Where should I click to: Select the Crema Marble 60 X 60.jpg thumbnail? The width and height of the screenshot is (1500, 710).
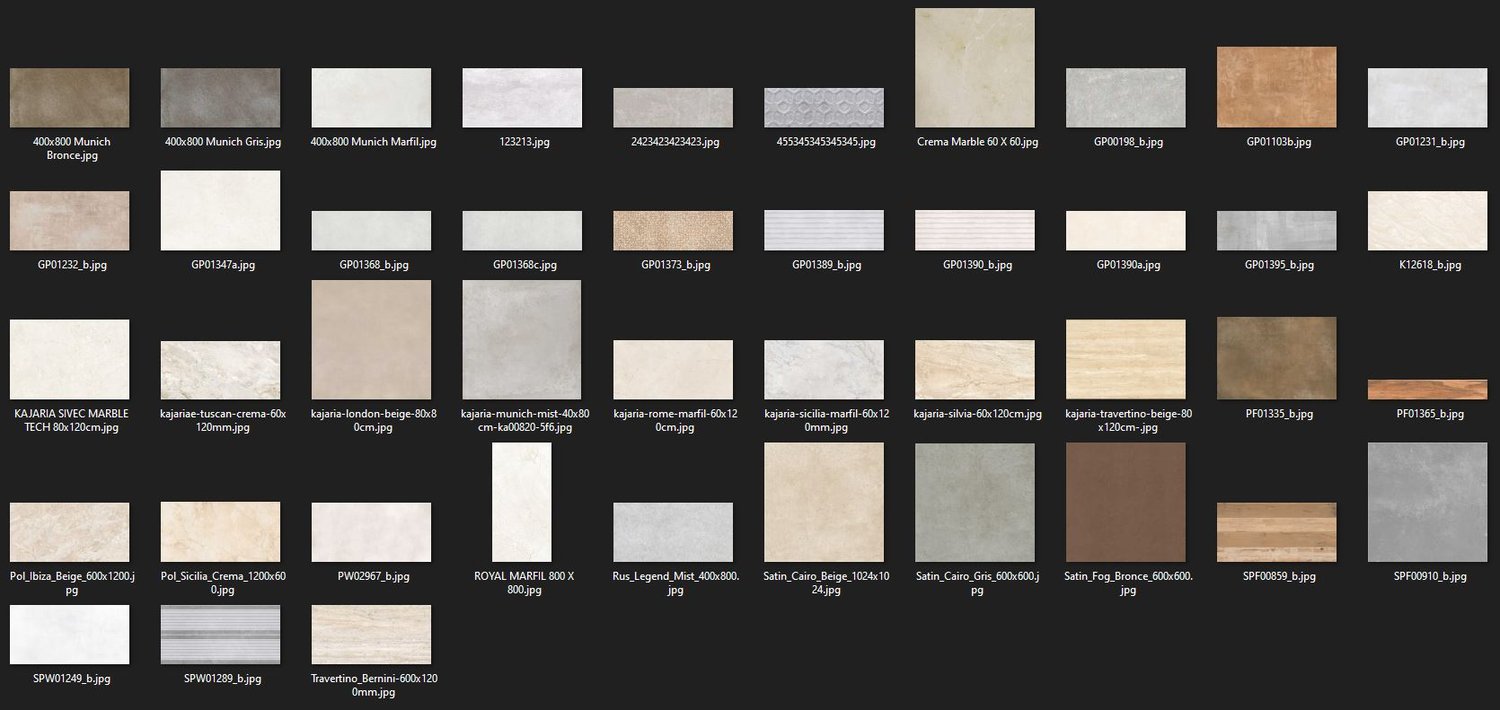(975, 68)
